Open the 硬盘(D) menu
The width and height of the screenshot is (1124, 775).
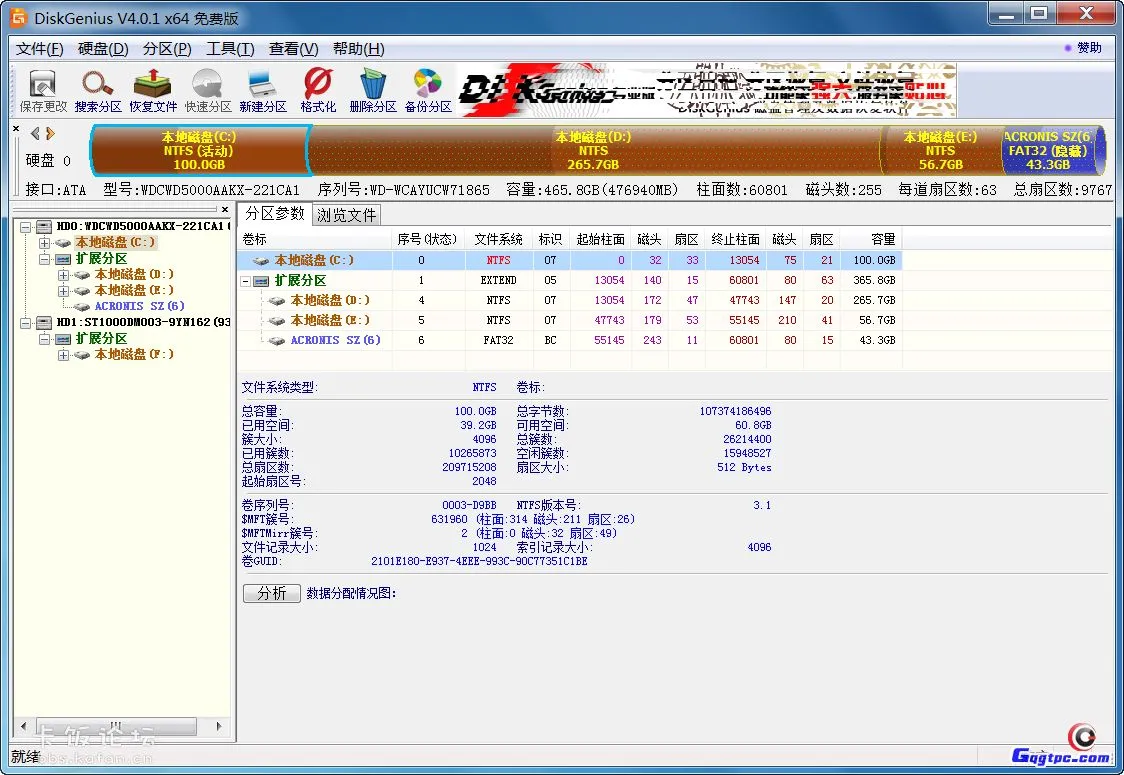click(x=100, y=48)
